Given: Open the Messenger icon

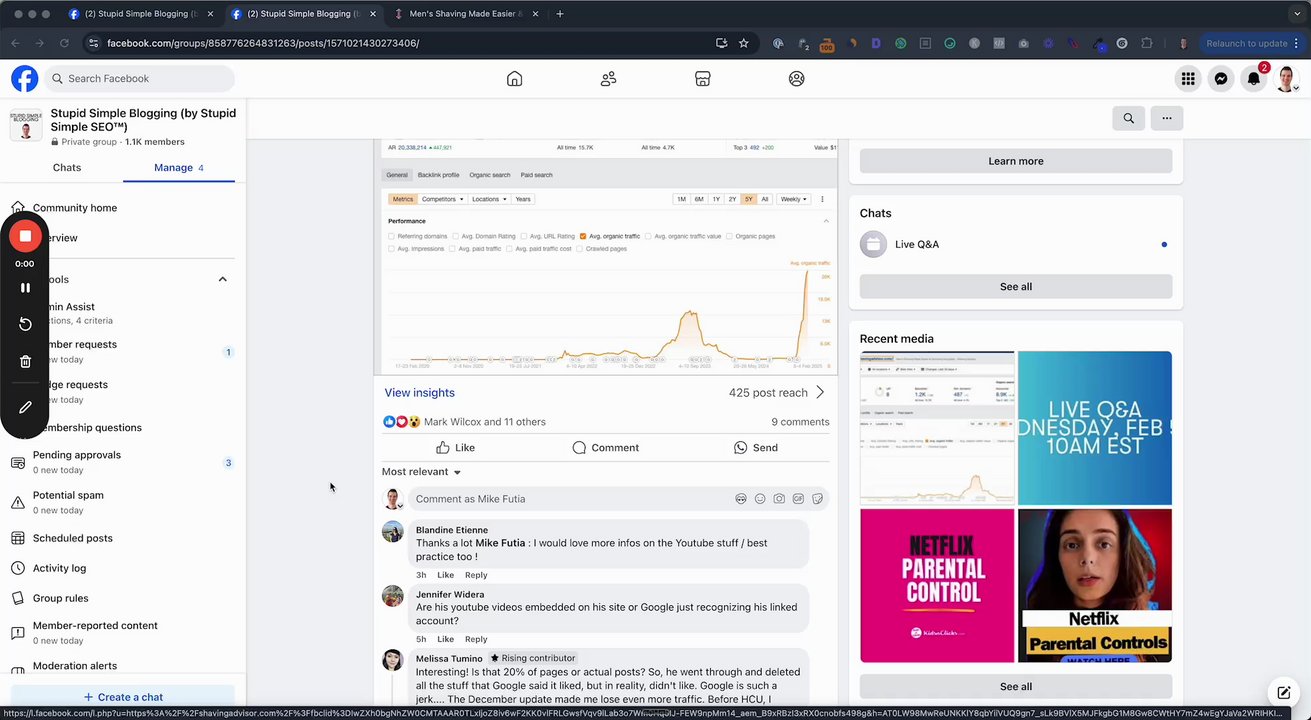Looking at the screenshot, I should coord(1221,78).
